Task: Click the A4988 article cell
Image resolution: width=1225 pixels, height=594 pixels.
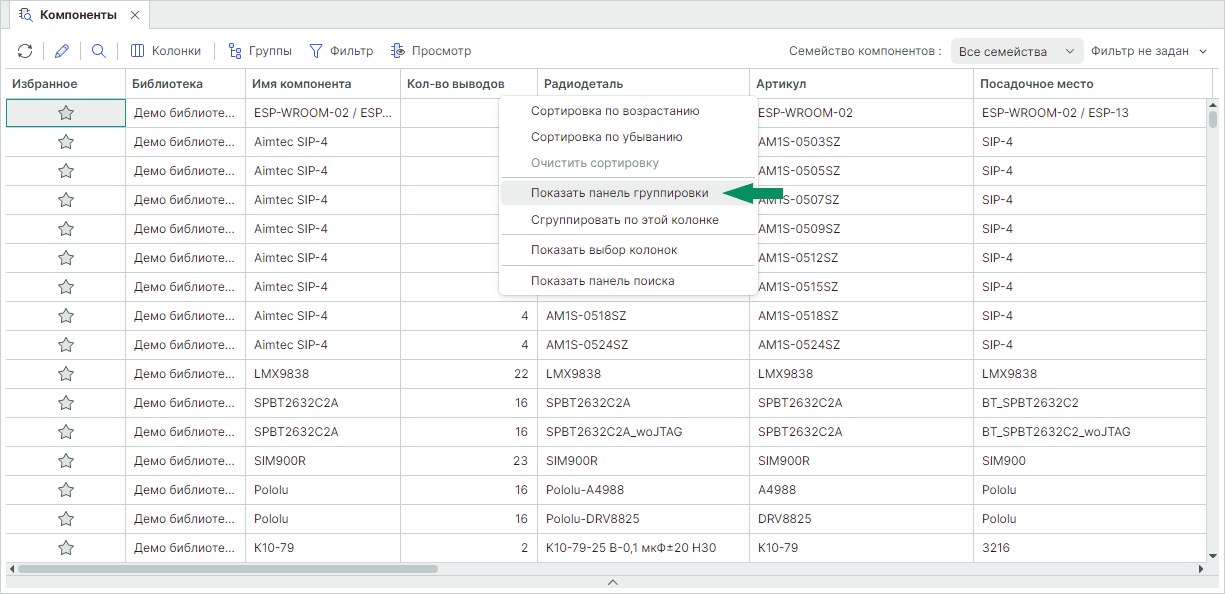Action: [862, 490]
